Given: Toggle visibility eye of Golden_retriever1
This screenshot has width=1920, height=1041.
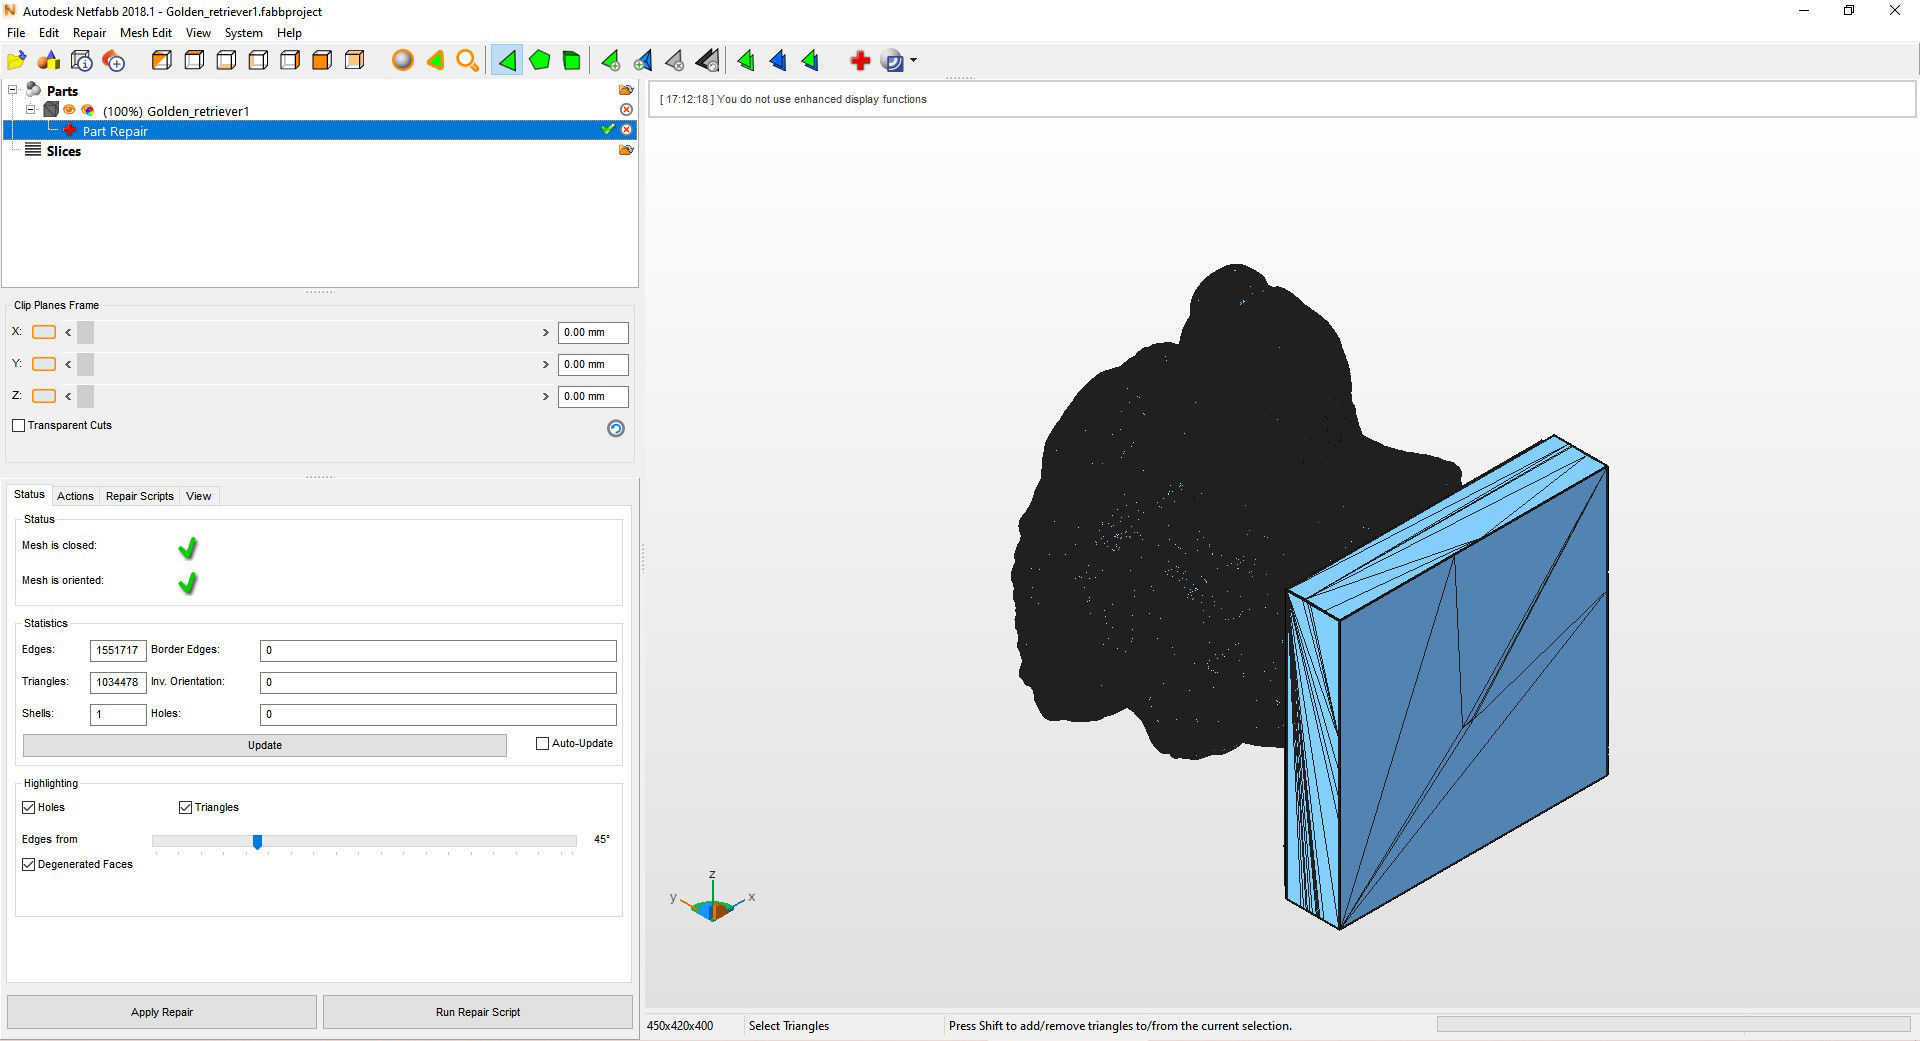Looking at the screenshot, I should tap(70, 110).
